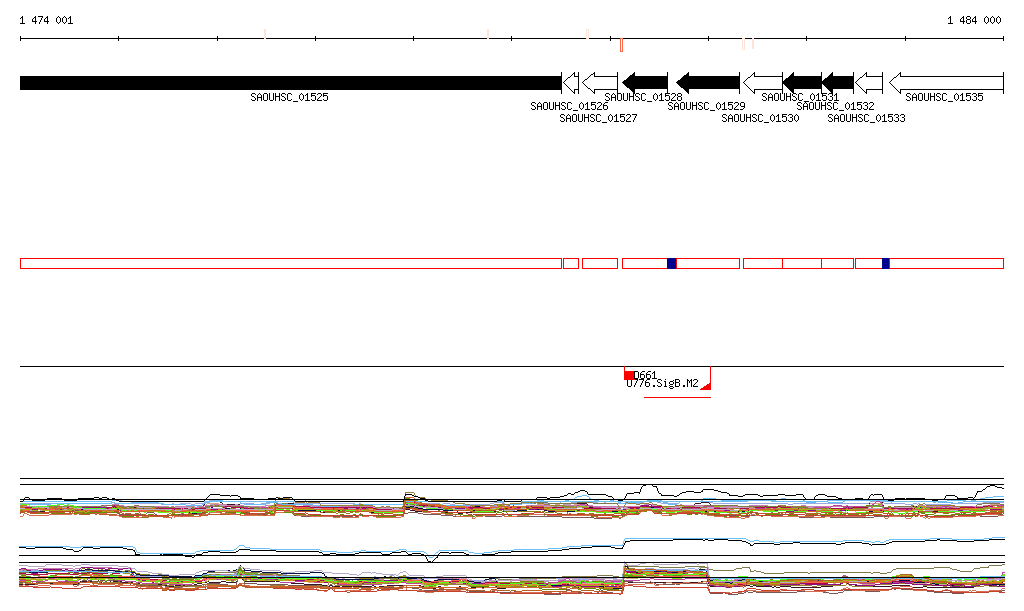Viewport: 1024px width, 611px height.
Task: Select the red D661 marker box
Action: (629, 375)
